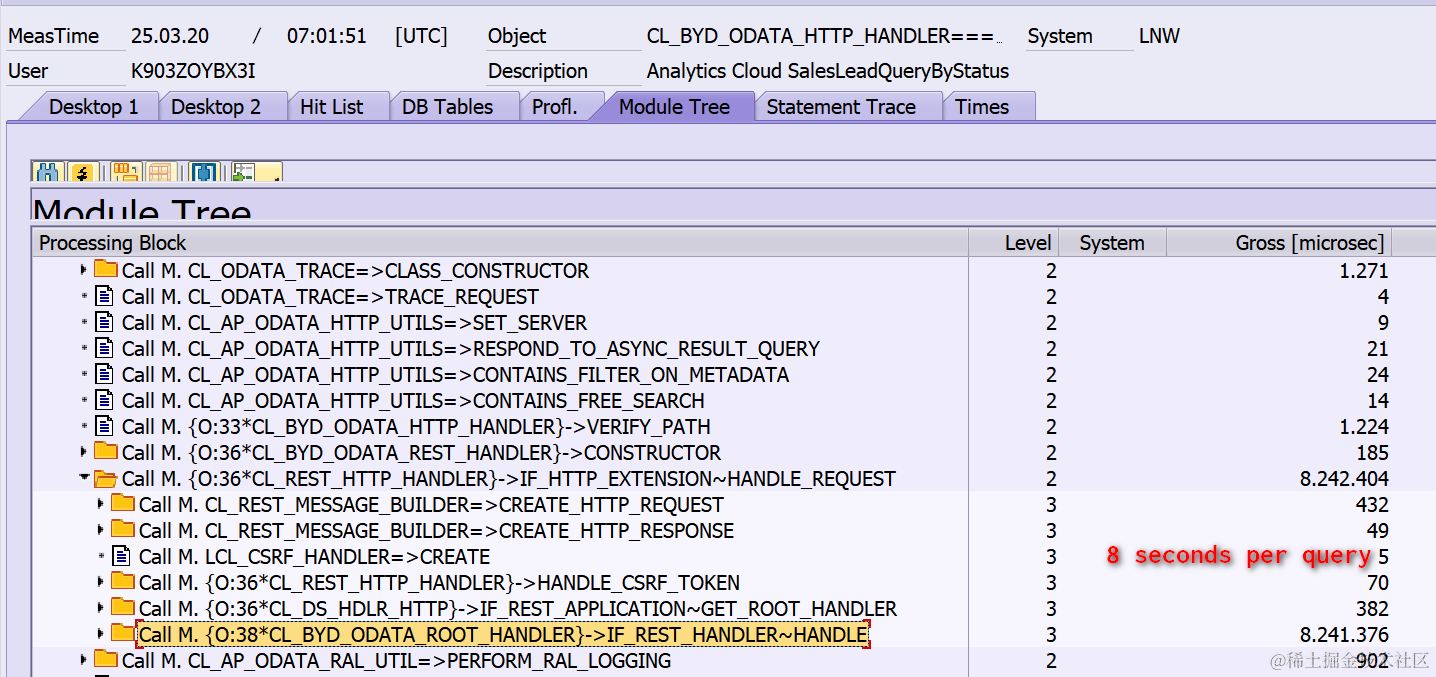Click folder icon of CREATE_HTTP_REQUEST row

(123, 504)
